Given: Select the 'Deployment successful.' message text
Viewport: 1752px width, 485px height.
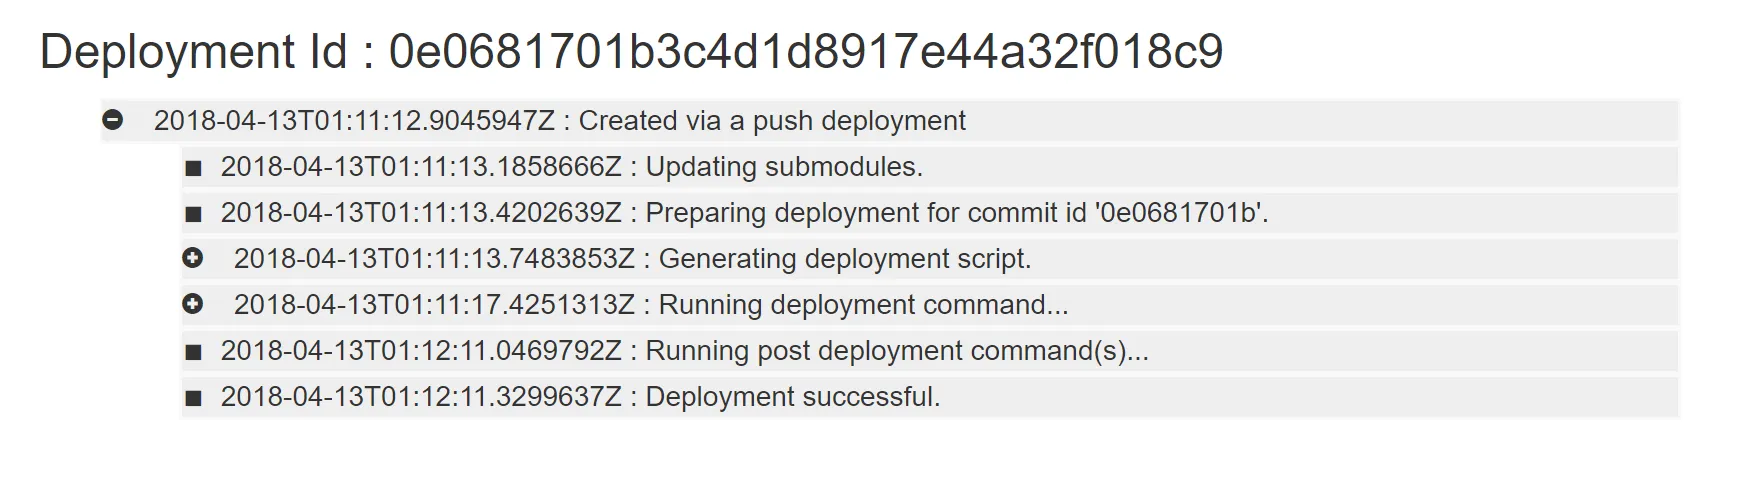Looking at the screenshot, I should click(x=793, y=397).
